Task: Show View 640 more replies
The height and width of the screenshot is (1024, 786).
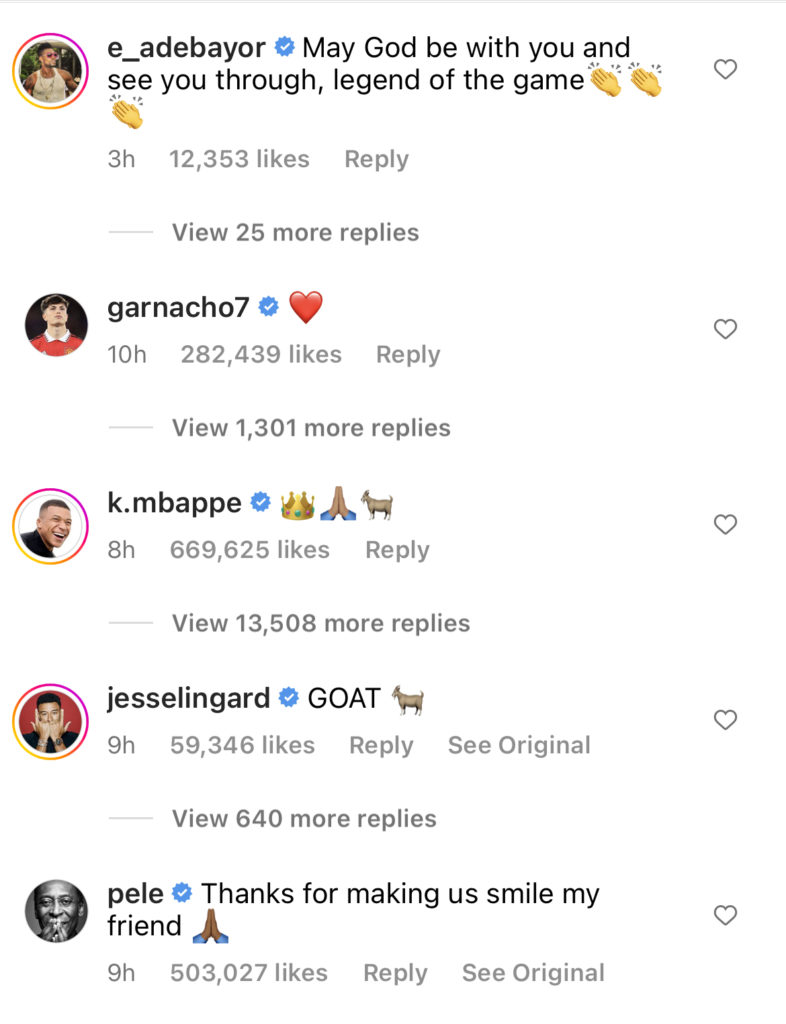Action: (304, 818)
